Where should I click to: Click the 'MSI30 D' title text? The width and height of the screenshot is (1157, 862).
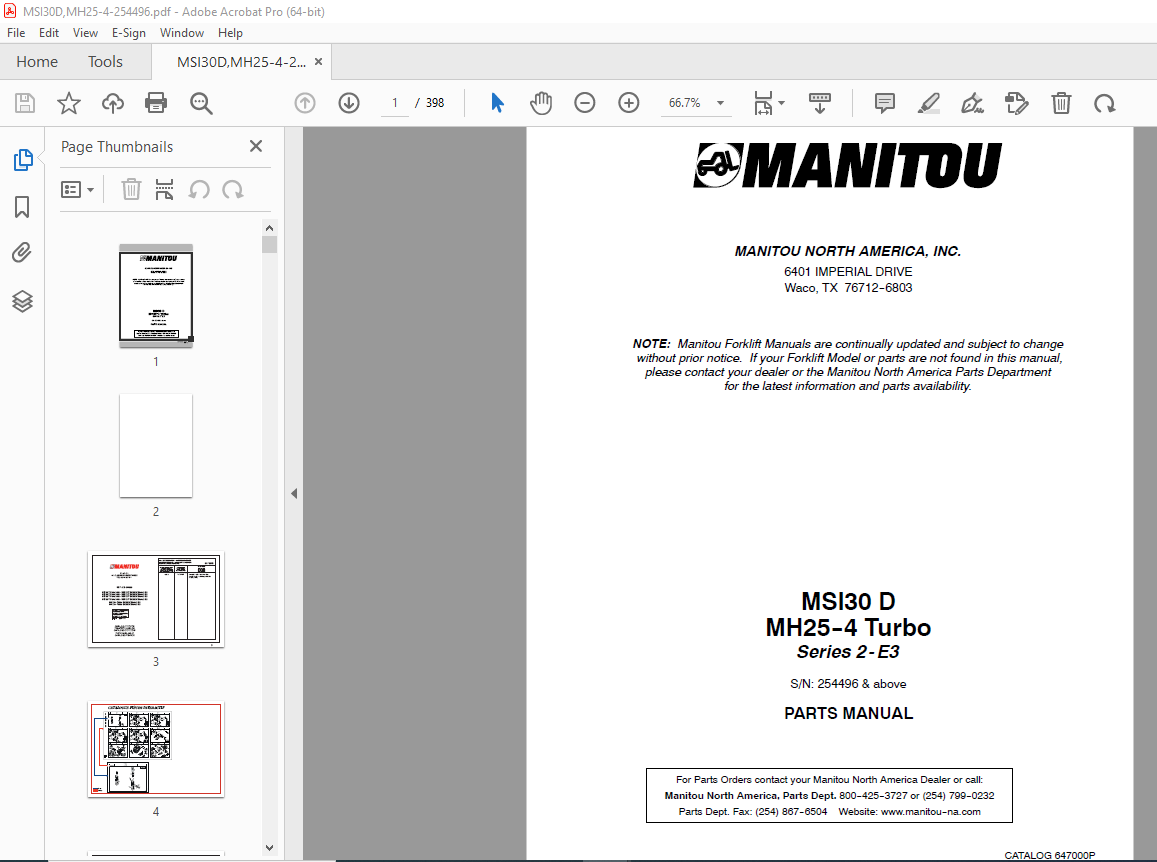[x=849, y=601]
